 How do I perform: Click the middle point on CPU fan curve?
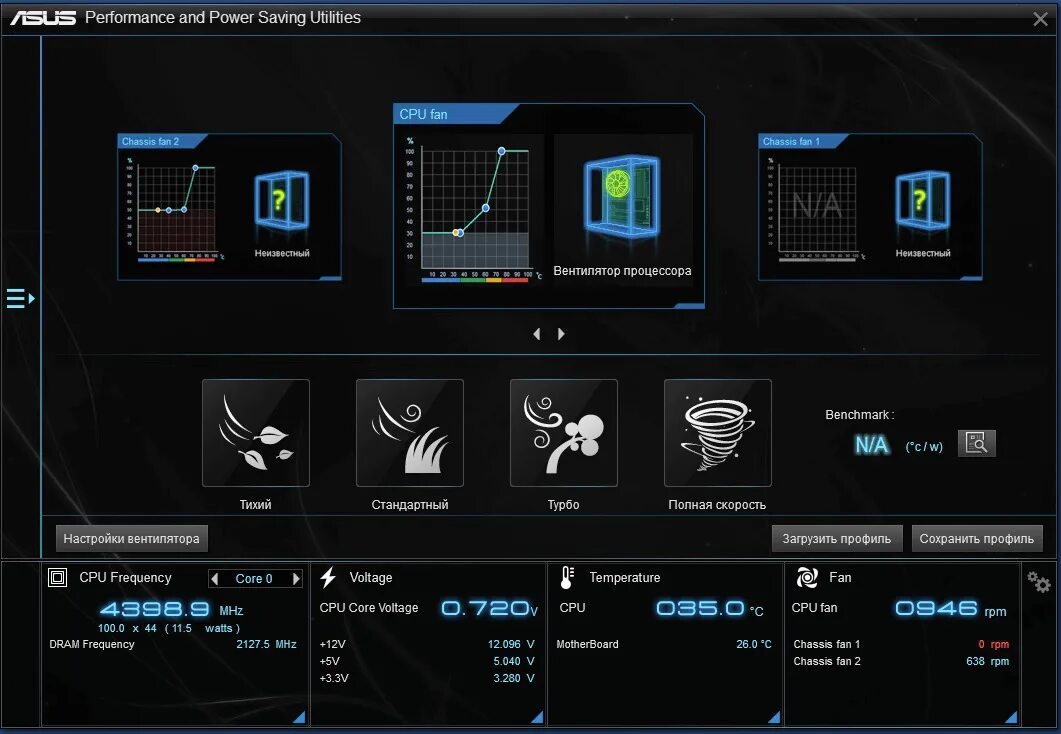coord(485,208)
